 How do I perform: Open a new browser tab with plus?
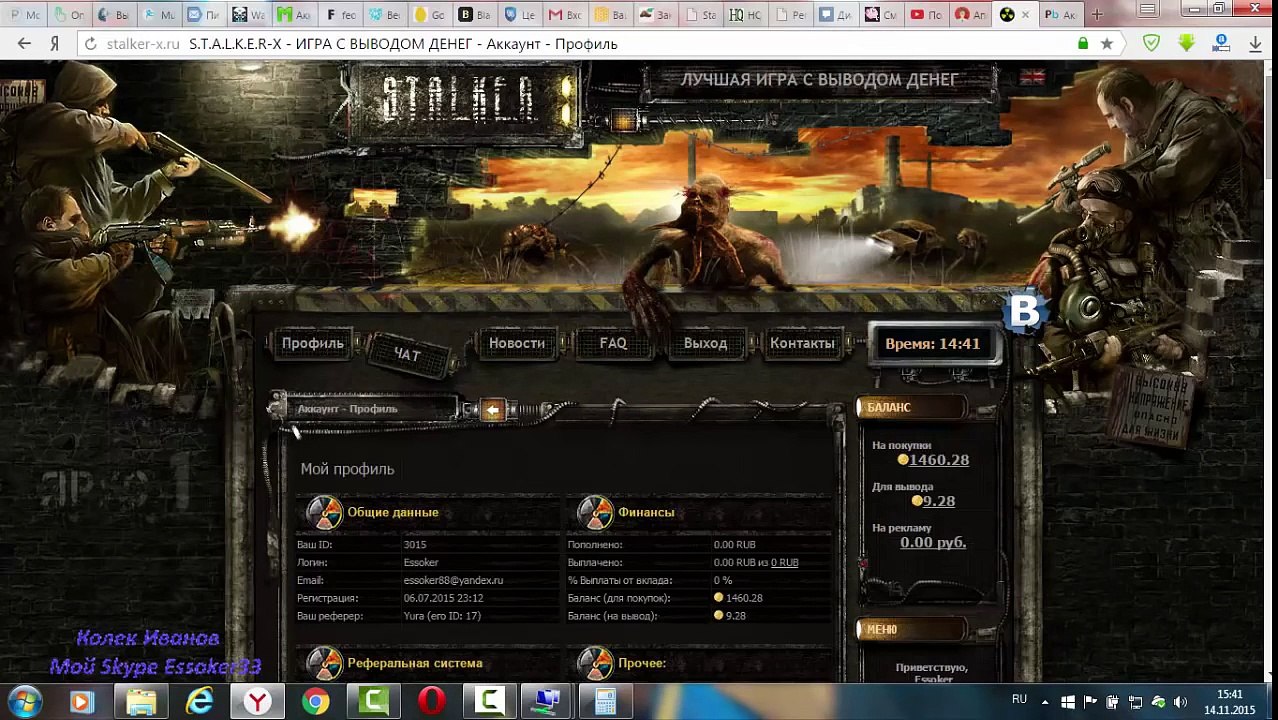click(1097, 14)
